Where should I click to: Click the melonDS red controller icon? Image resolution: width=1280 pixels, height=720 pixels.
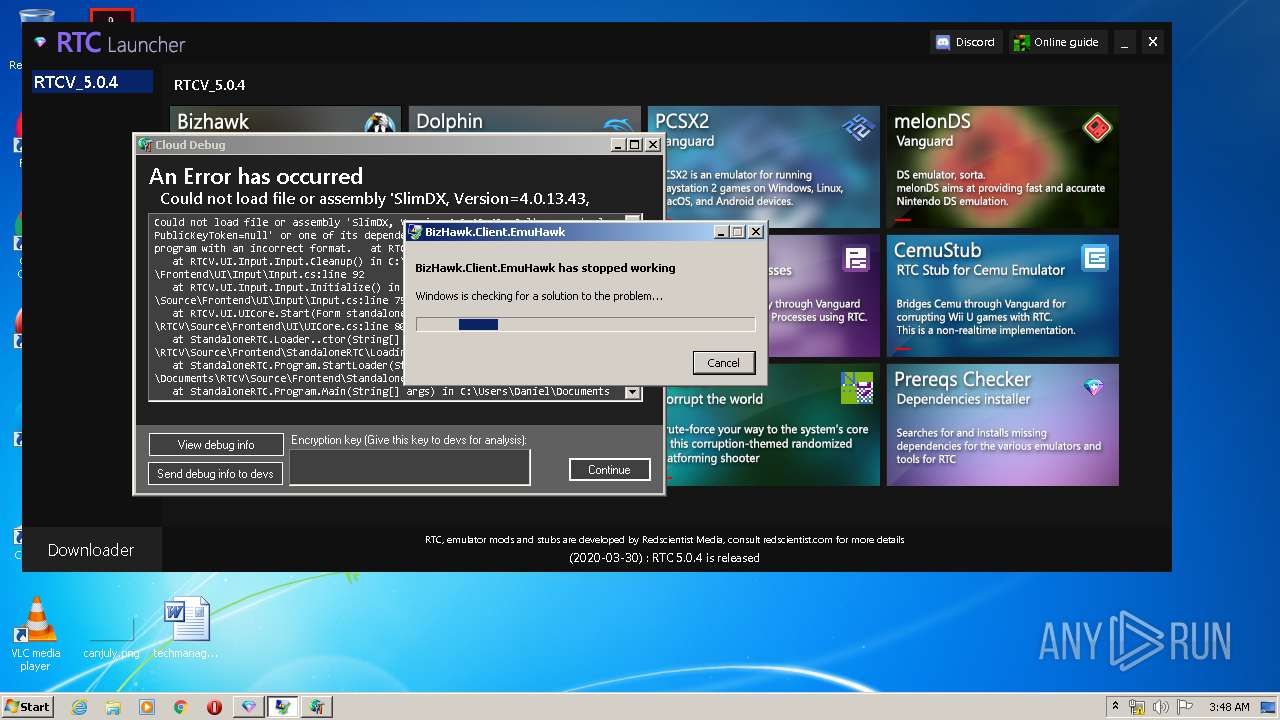[1097, 128]
